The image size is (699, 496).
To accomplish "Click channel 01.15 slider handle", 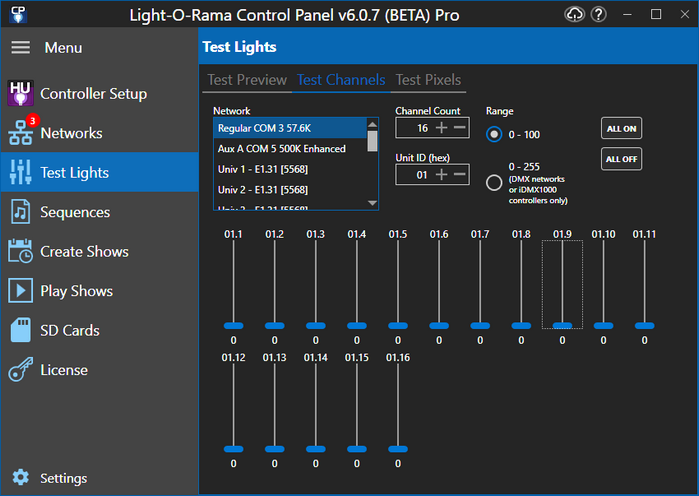I will point(357,449).
